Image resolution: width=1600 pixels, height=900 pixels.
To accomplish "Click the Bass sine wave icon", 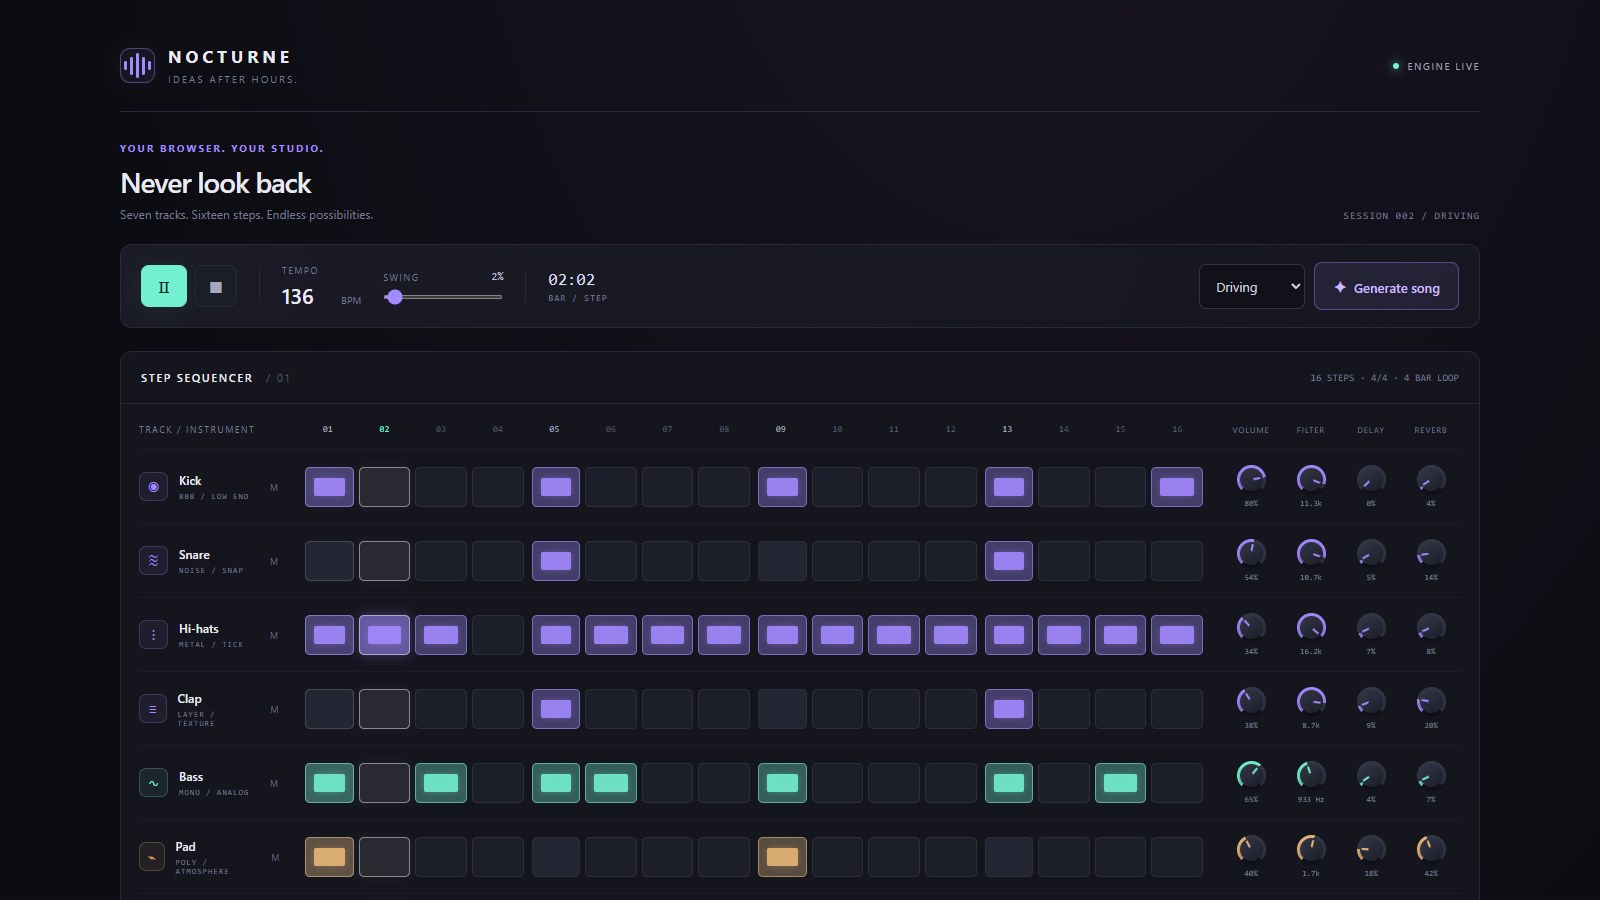I will coord(153,783).
